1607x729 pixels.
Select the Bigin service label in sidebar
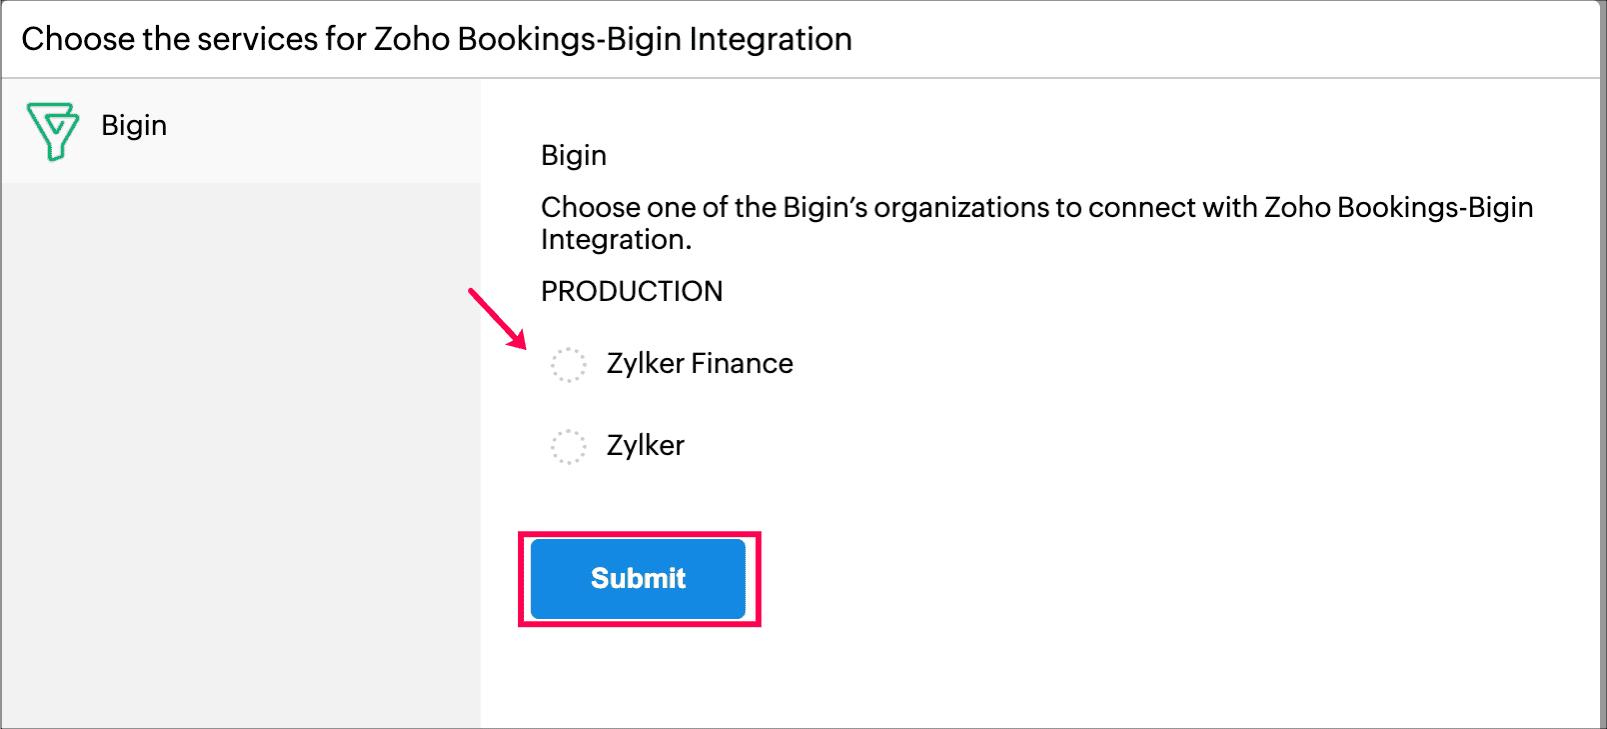(x=134, y=126)
